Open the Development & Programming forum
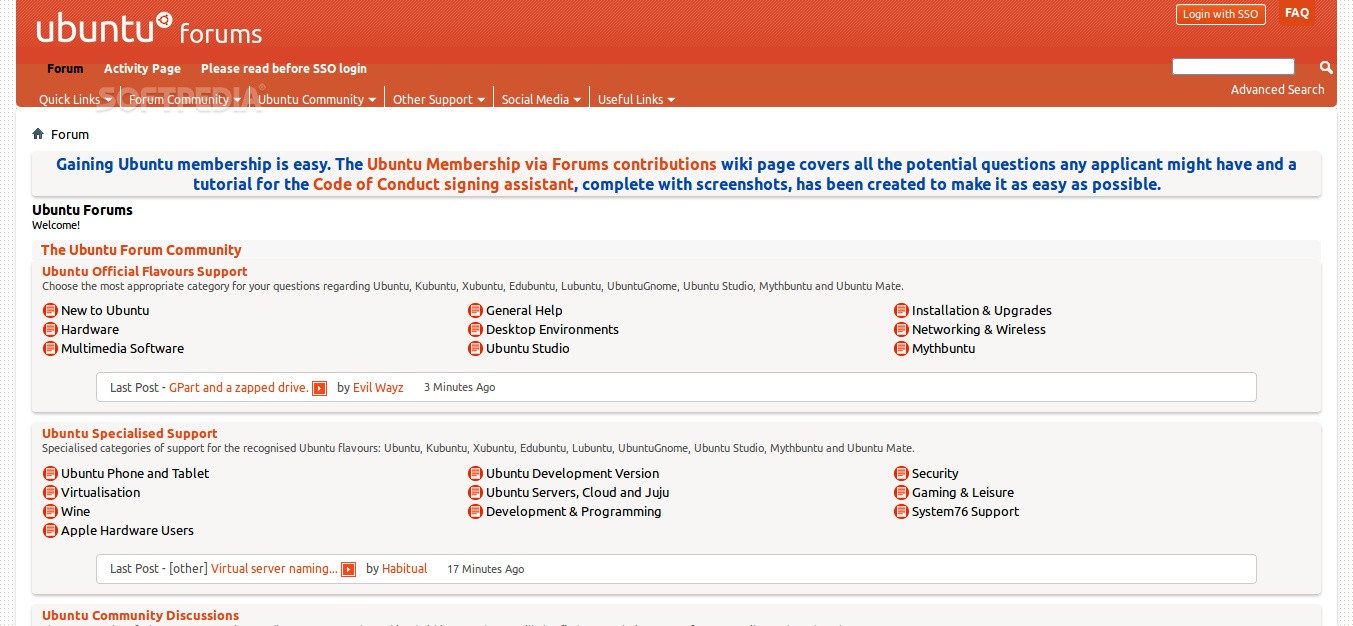Viewport: 1353px width, 626px height. (x=574, y=511)
